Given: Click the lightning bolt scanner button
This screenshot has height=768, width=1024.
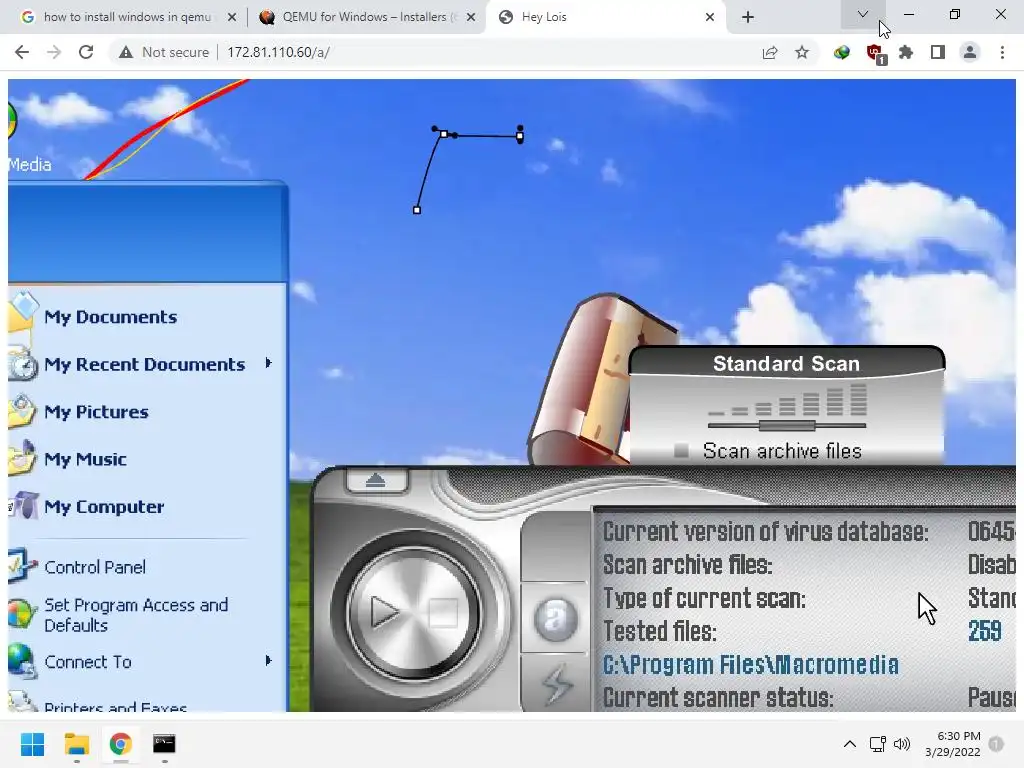Looking at the screenshot, I should [x=556, y=684].
